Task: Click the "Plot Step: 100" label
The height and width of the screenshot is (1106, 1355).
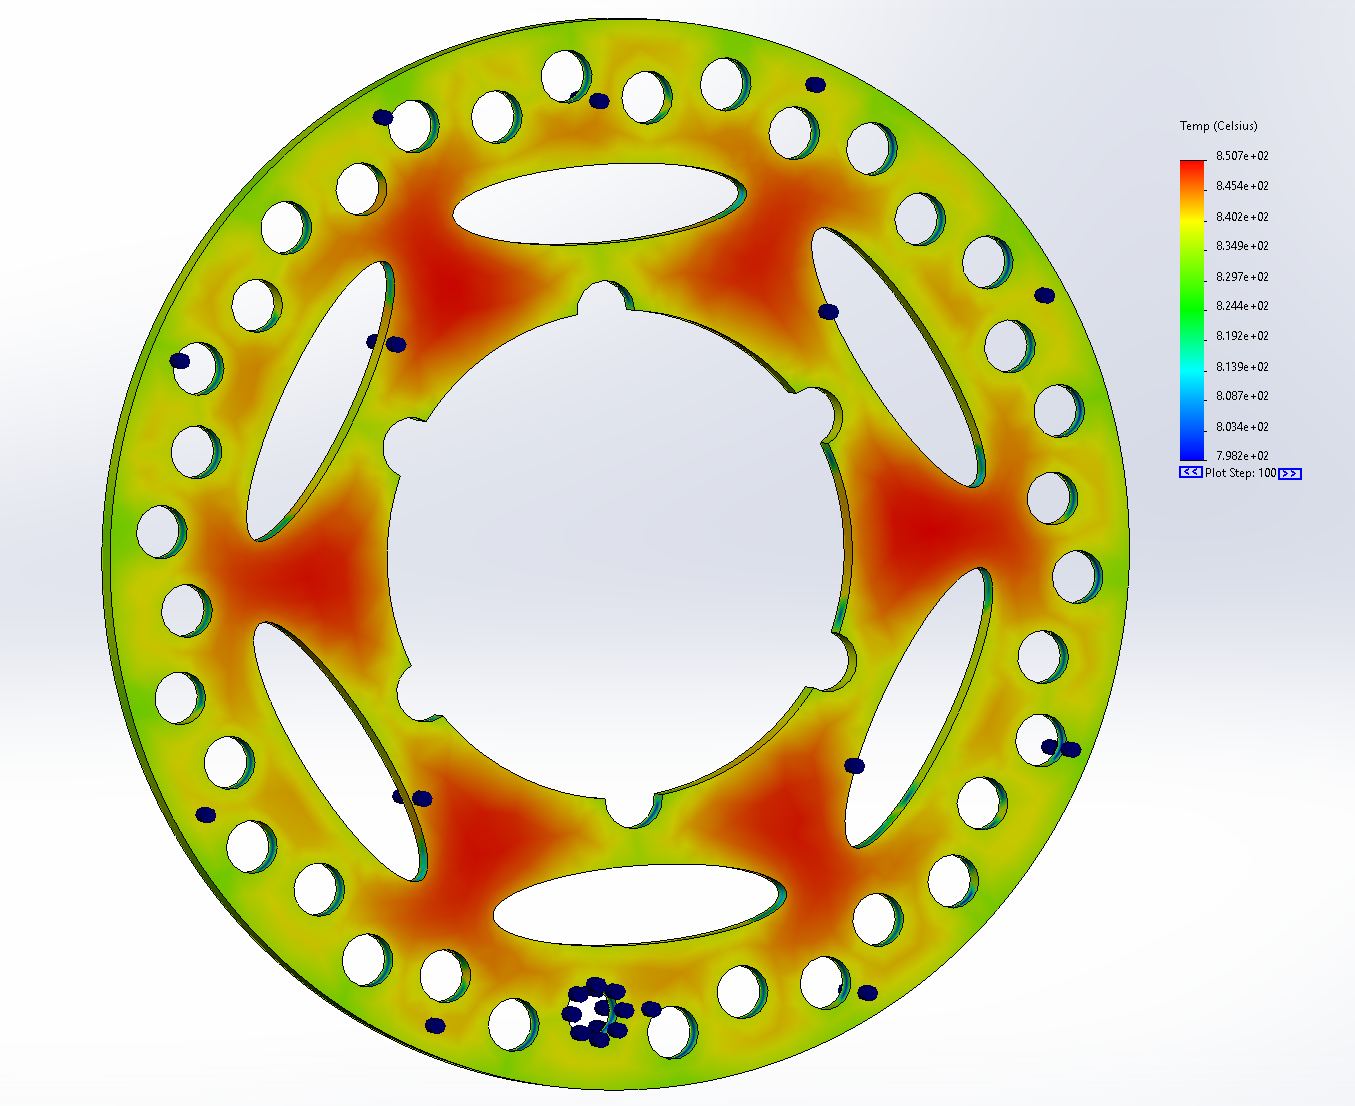Action: (1240, 473)
